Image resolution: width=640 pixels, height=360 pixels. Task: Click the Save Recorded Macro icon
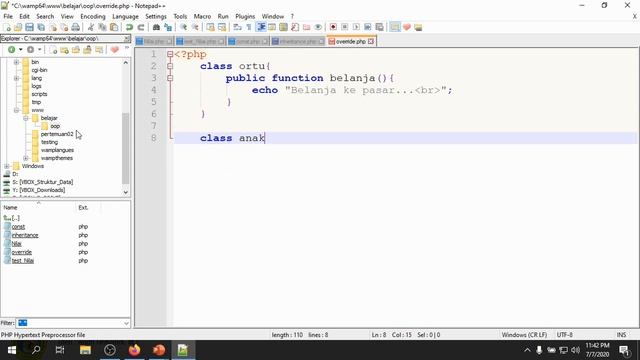[379, 27]
